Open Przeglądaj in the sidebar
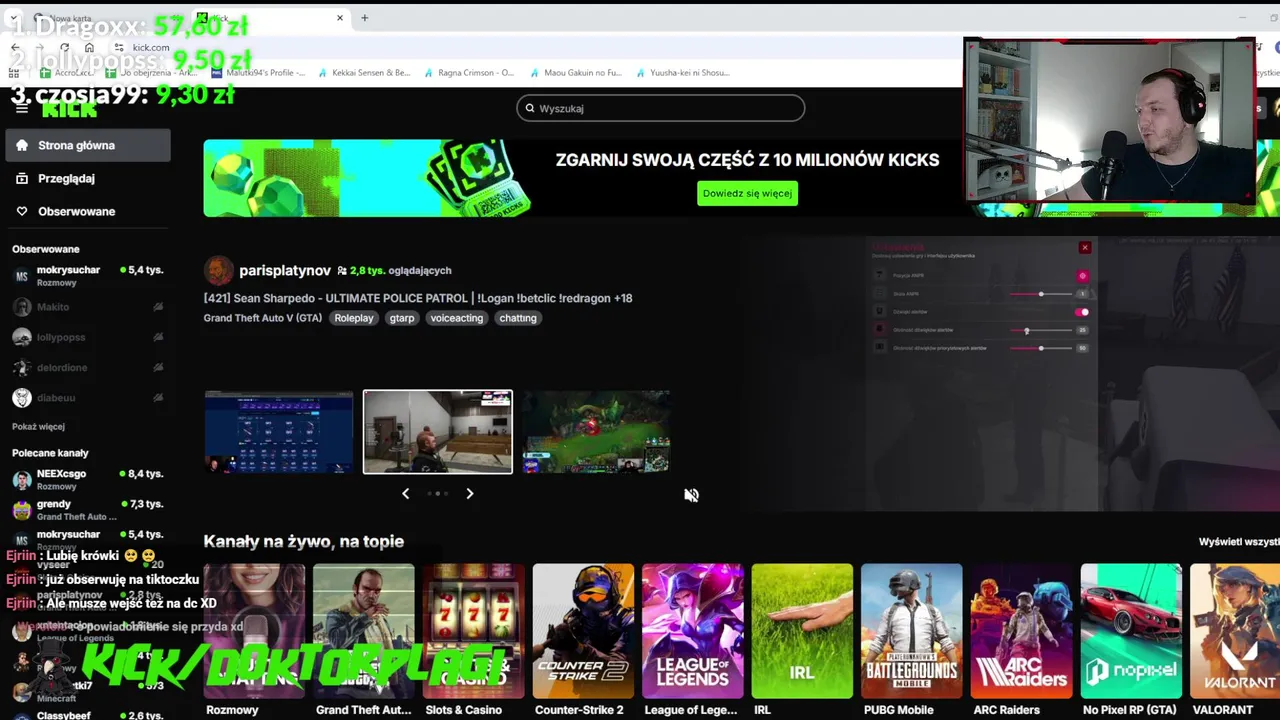1280x720 pixels. 88,178
